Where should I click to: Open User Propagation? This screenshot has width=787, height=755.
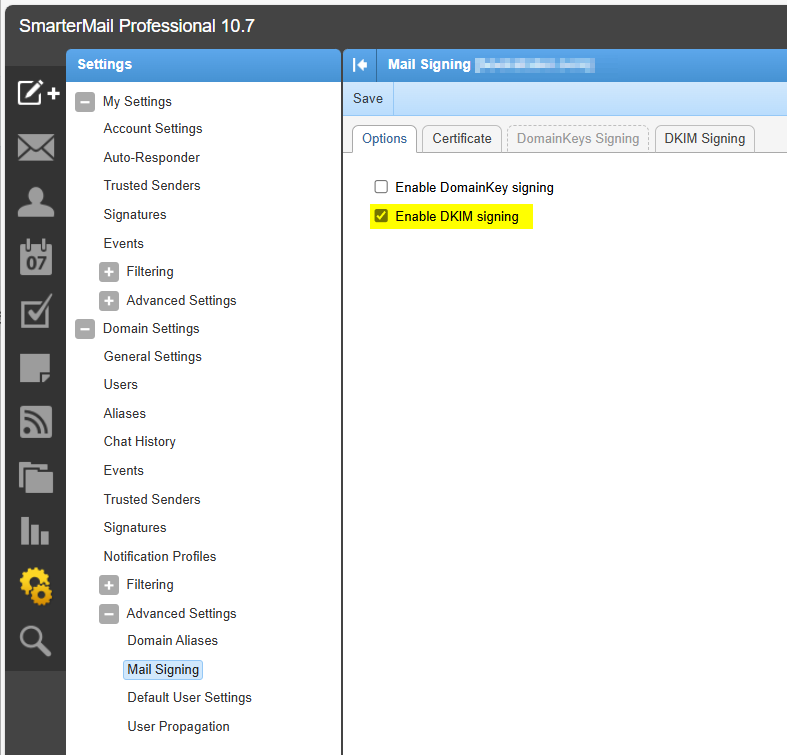click(178, 727)
